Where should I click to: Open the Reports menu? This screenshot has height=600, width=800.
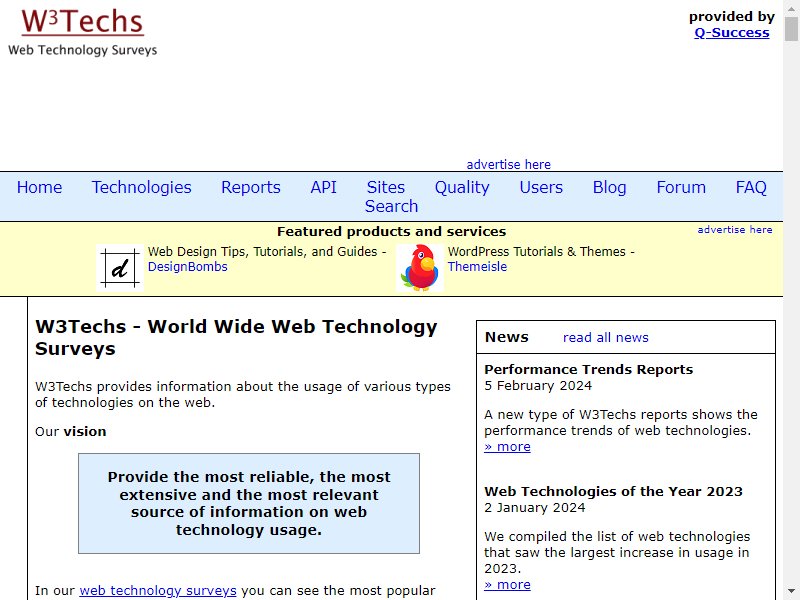251,187
